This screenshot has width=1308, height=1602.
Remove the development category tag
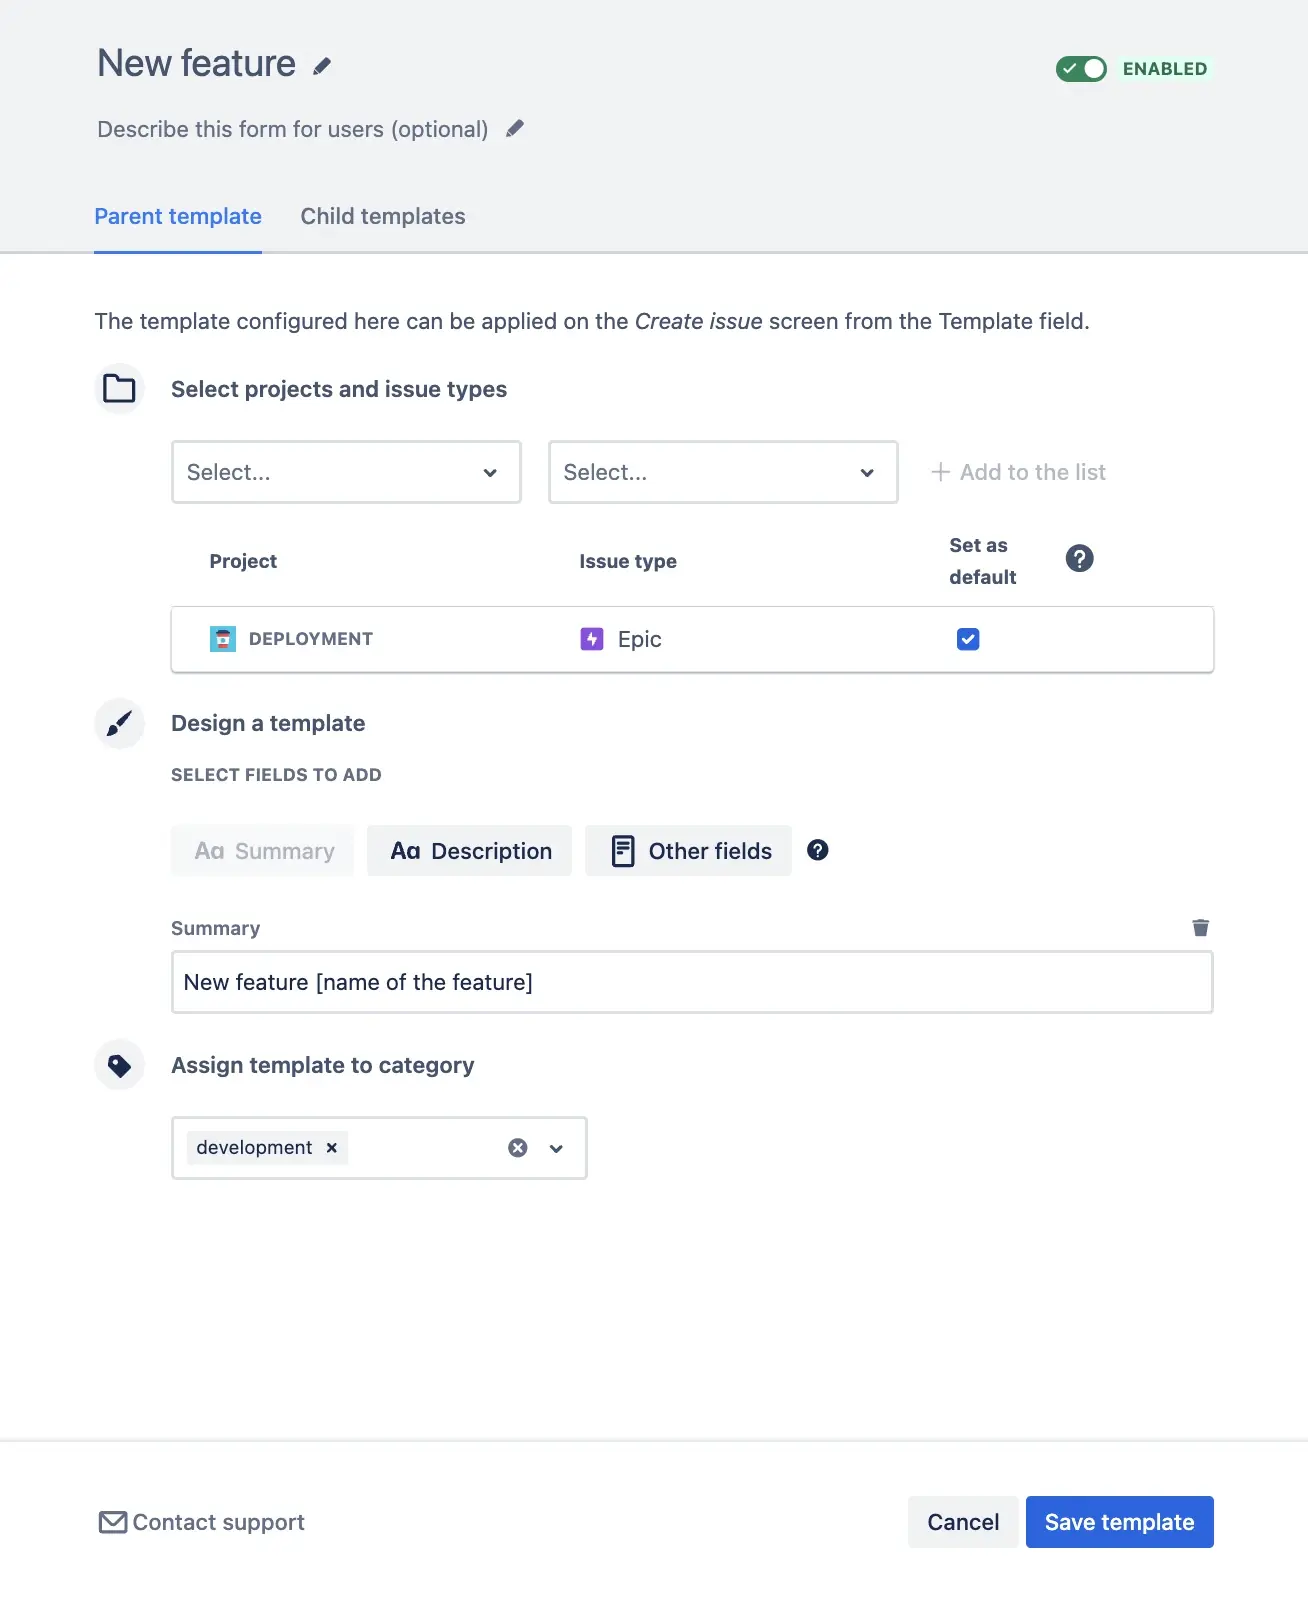[332, 1148]
